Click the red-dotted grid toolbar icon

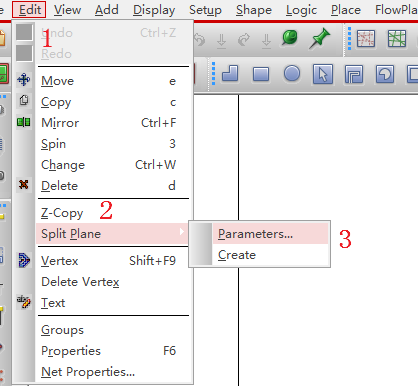tap(366, 38)
